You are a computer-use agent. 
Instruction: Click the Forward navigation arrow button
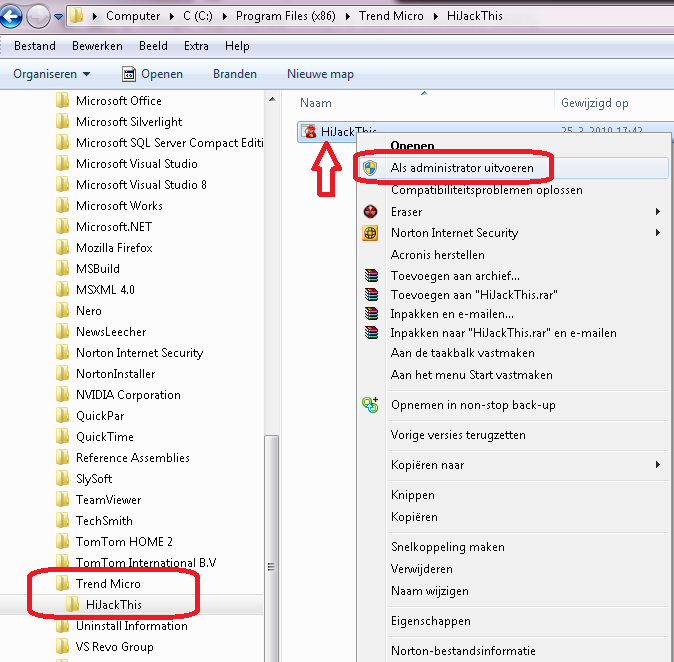[38, 17]
